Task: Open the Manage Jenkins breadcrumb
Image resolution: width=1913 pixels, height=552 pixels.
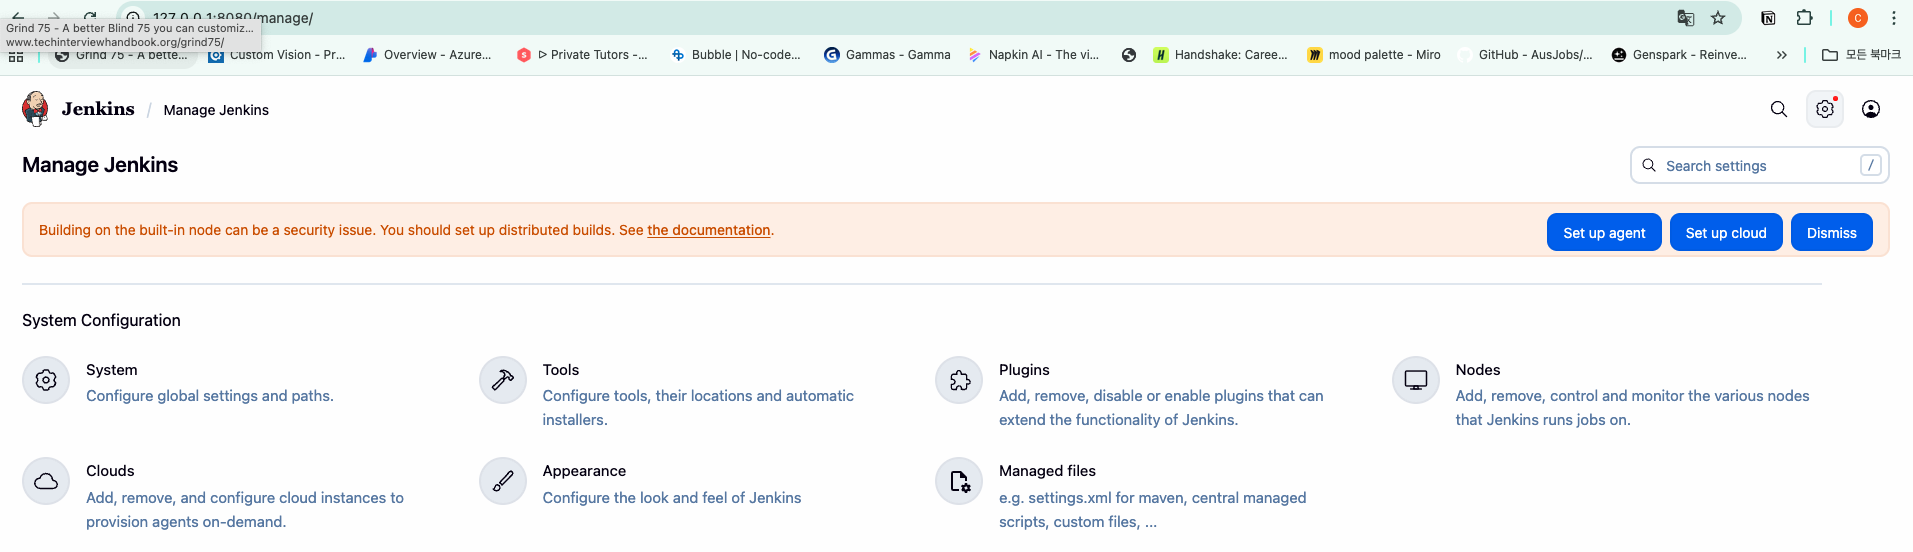Action: [x=216, y=110]
